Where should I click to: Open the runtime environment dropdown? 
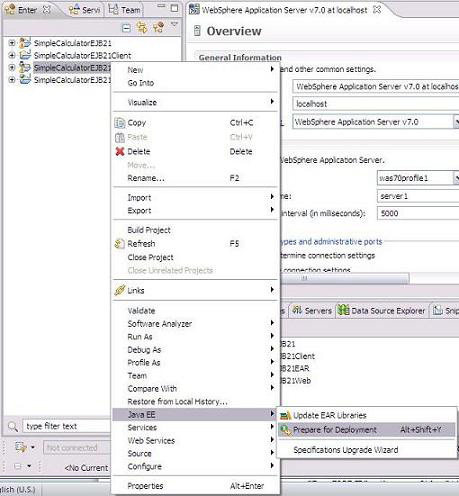(x=456, y=122)
